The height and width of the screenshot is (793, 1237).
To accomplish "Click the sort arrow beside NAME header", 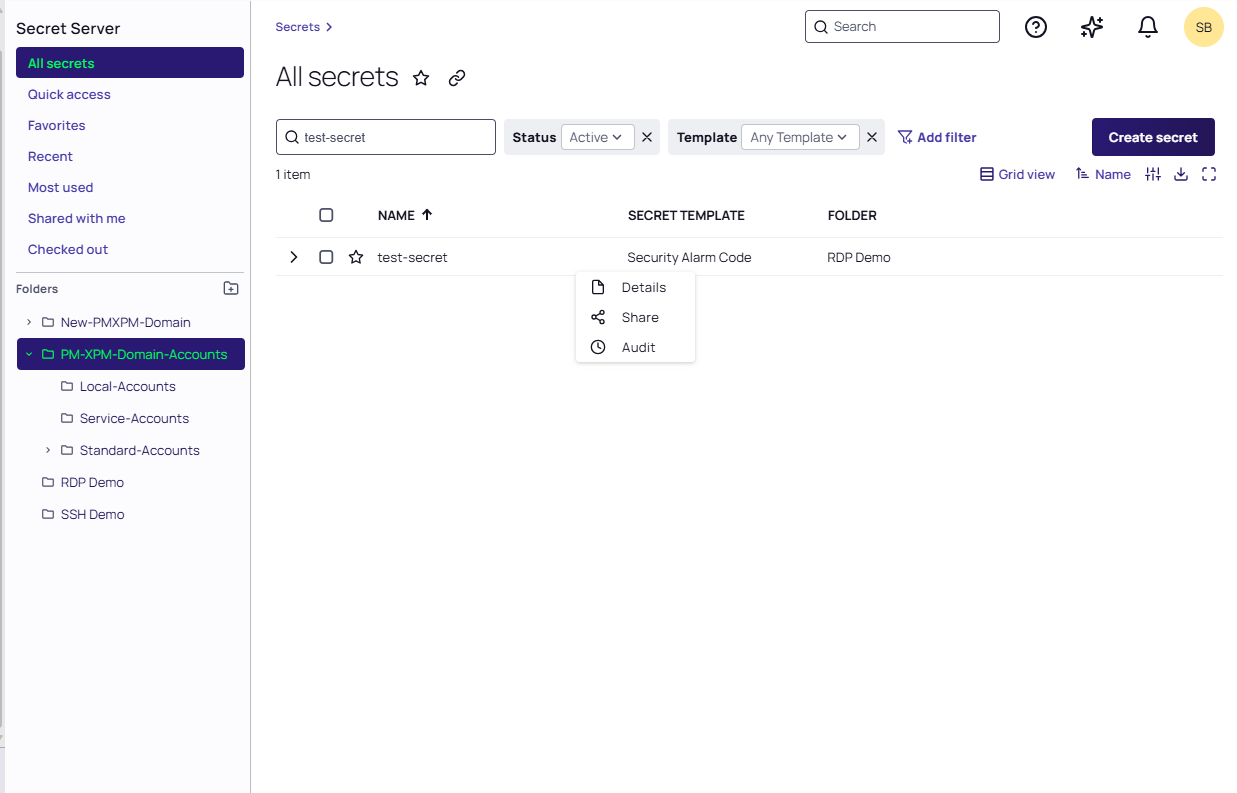I will pos(427,215).
